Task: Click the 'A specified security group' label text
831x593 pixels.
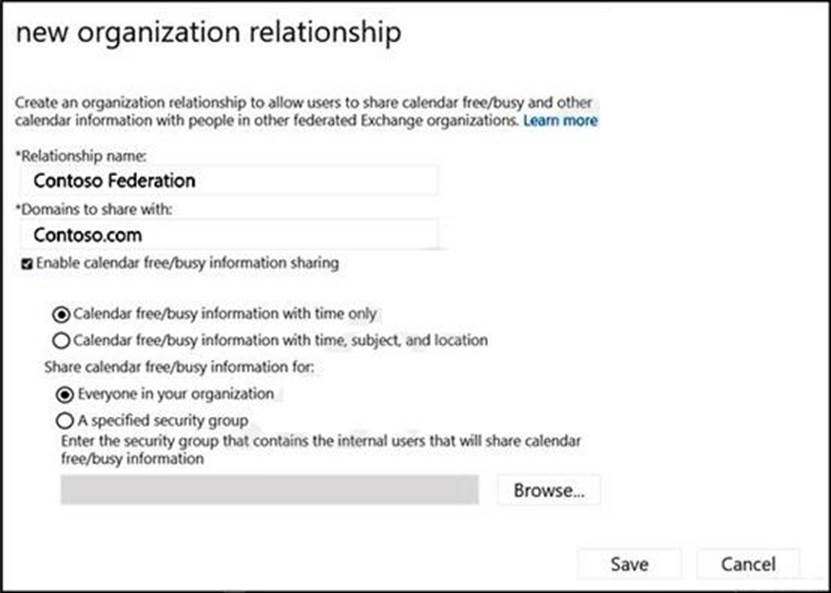Action: coord(161,420)
